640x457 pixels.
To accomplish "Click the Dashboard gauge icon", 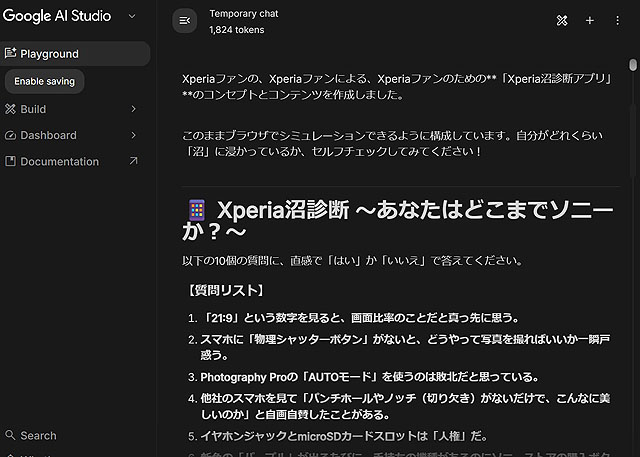I will [x=11, y=135].
